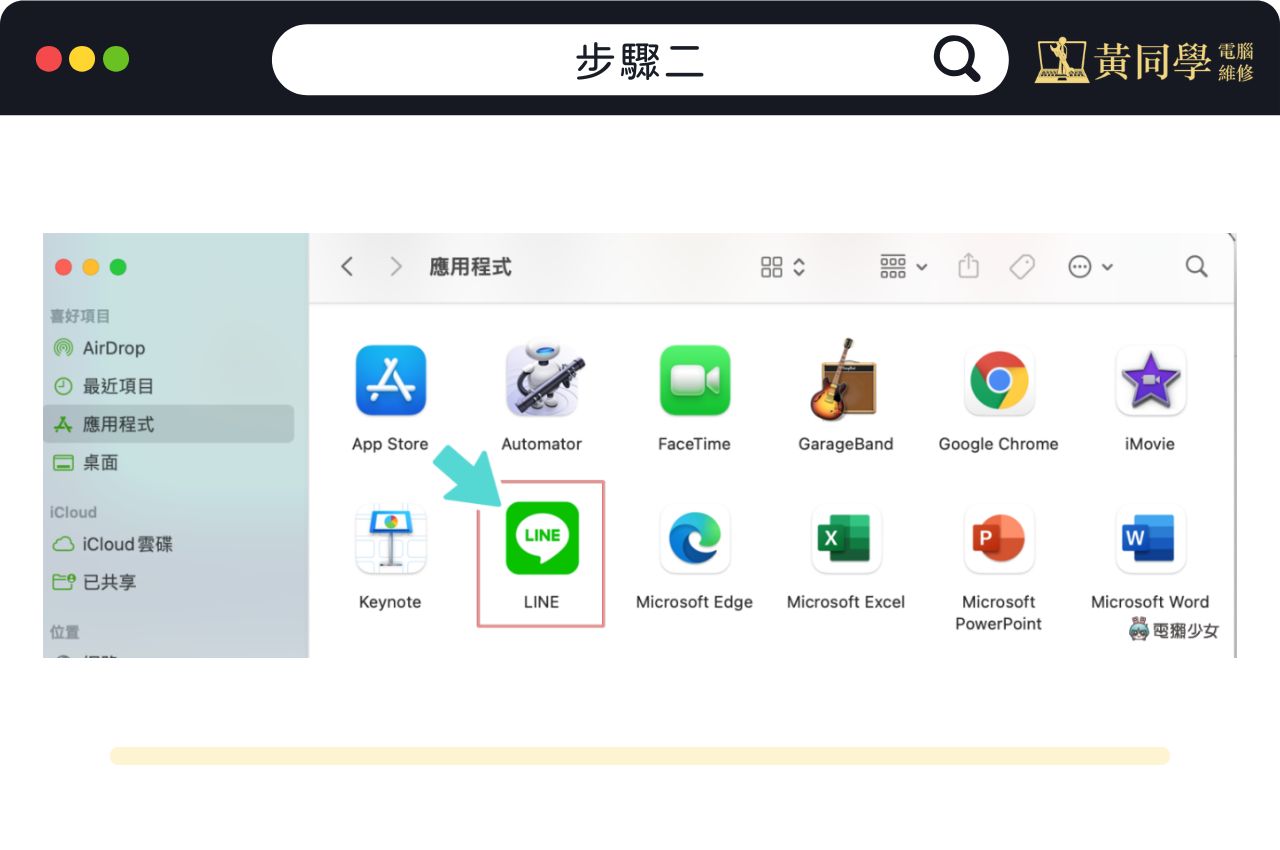Select the Microsoft Word app icon
The width and height of the screenshot is (1280, 850).
point(1150,539)
